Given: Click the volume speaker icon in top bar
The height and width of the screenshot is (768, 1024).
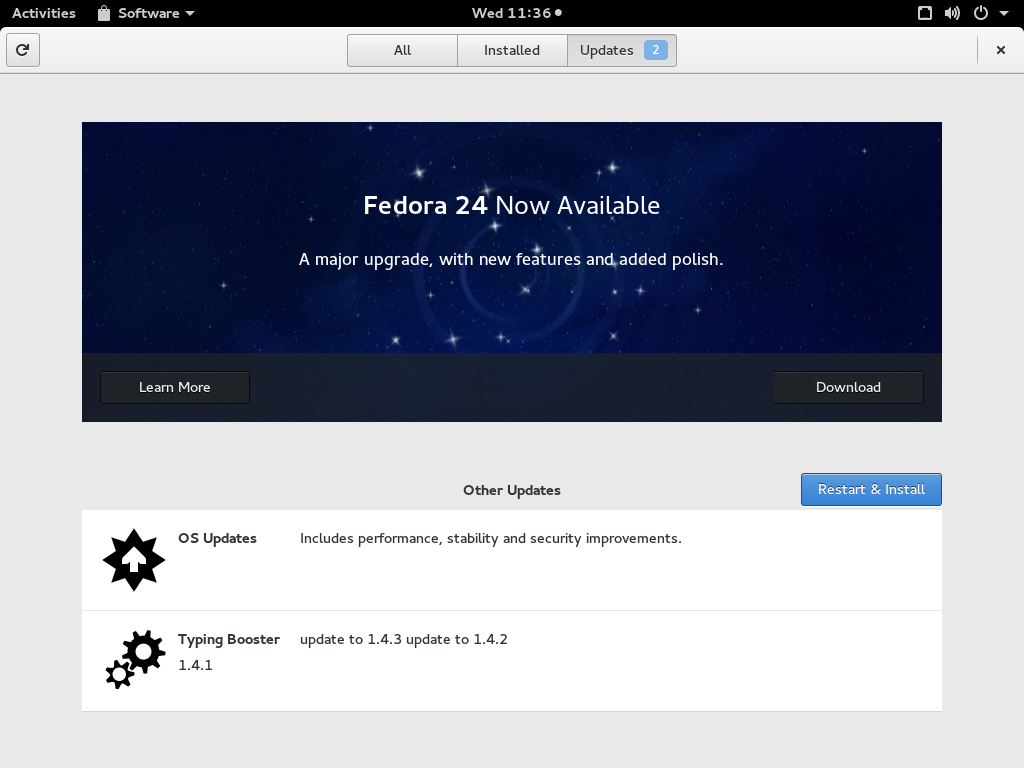Looking at the screenshot, I should (x=950, y=13).
